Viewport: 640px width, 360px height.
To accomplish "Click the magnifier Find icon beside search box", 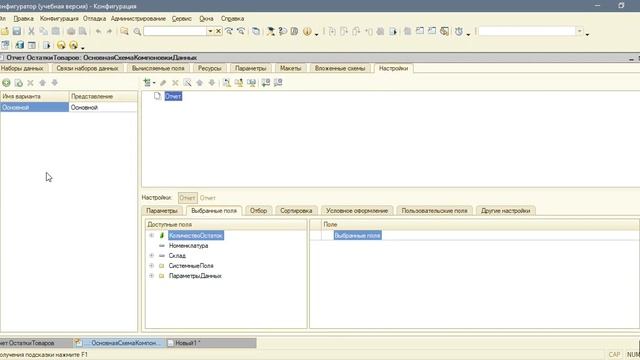I will (x=137, y=31).
